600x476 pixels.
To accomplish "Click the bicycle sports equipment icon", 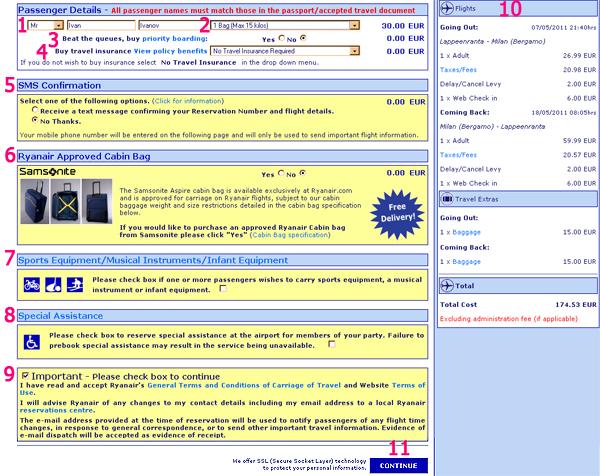I will tap(32, 285).
